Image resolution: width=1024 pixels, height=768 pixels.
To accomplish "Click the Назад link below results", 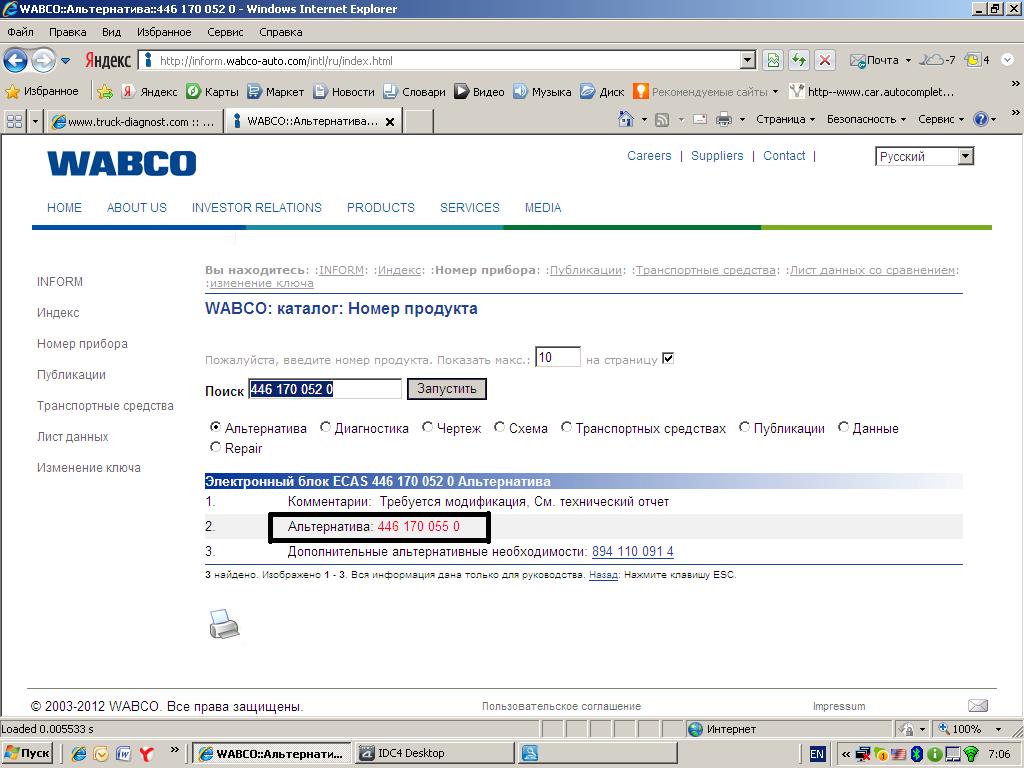I will coord(603,575).
